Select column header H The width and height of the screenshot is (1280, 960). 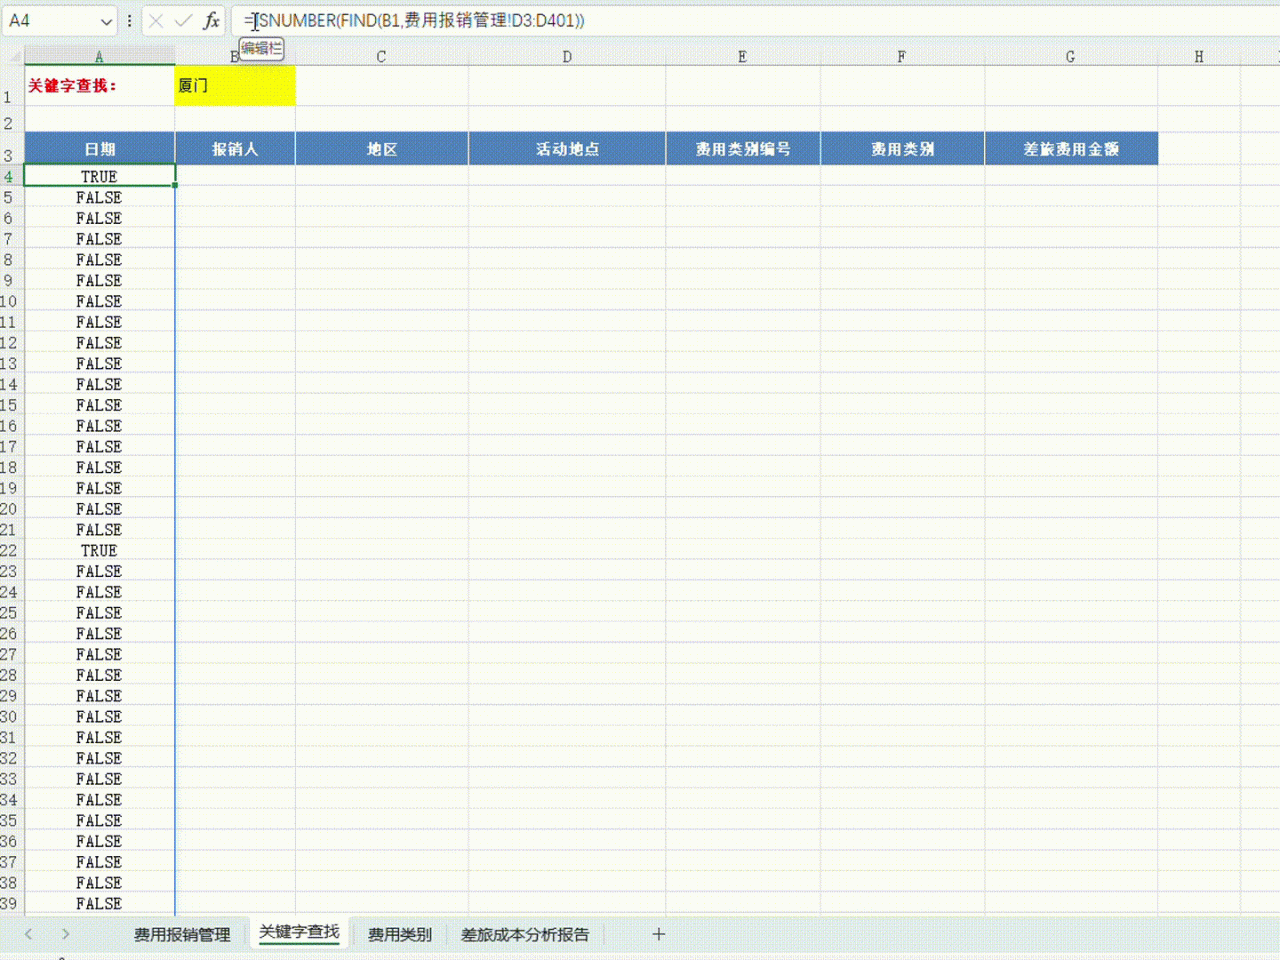tap(1198, 56)
